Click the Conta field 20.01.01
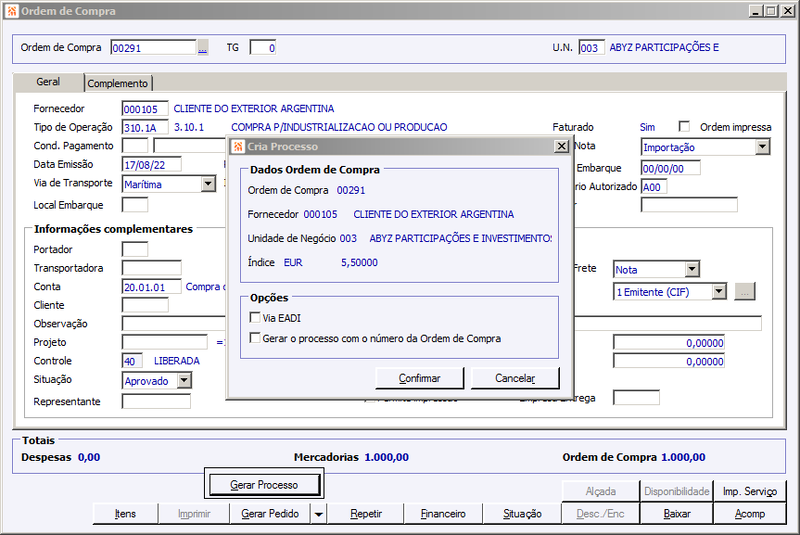This screenshot has height=535, width=800. (x=152, y=287)
